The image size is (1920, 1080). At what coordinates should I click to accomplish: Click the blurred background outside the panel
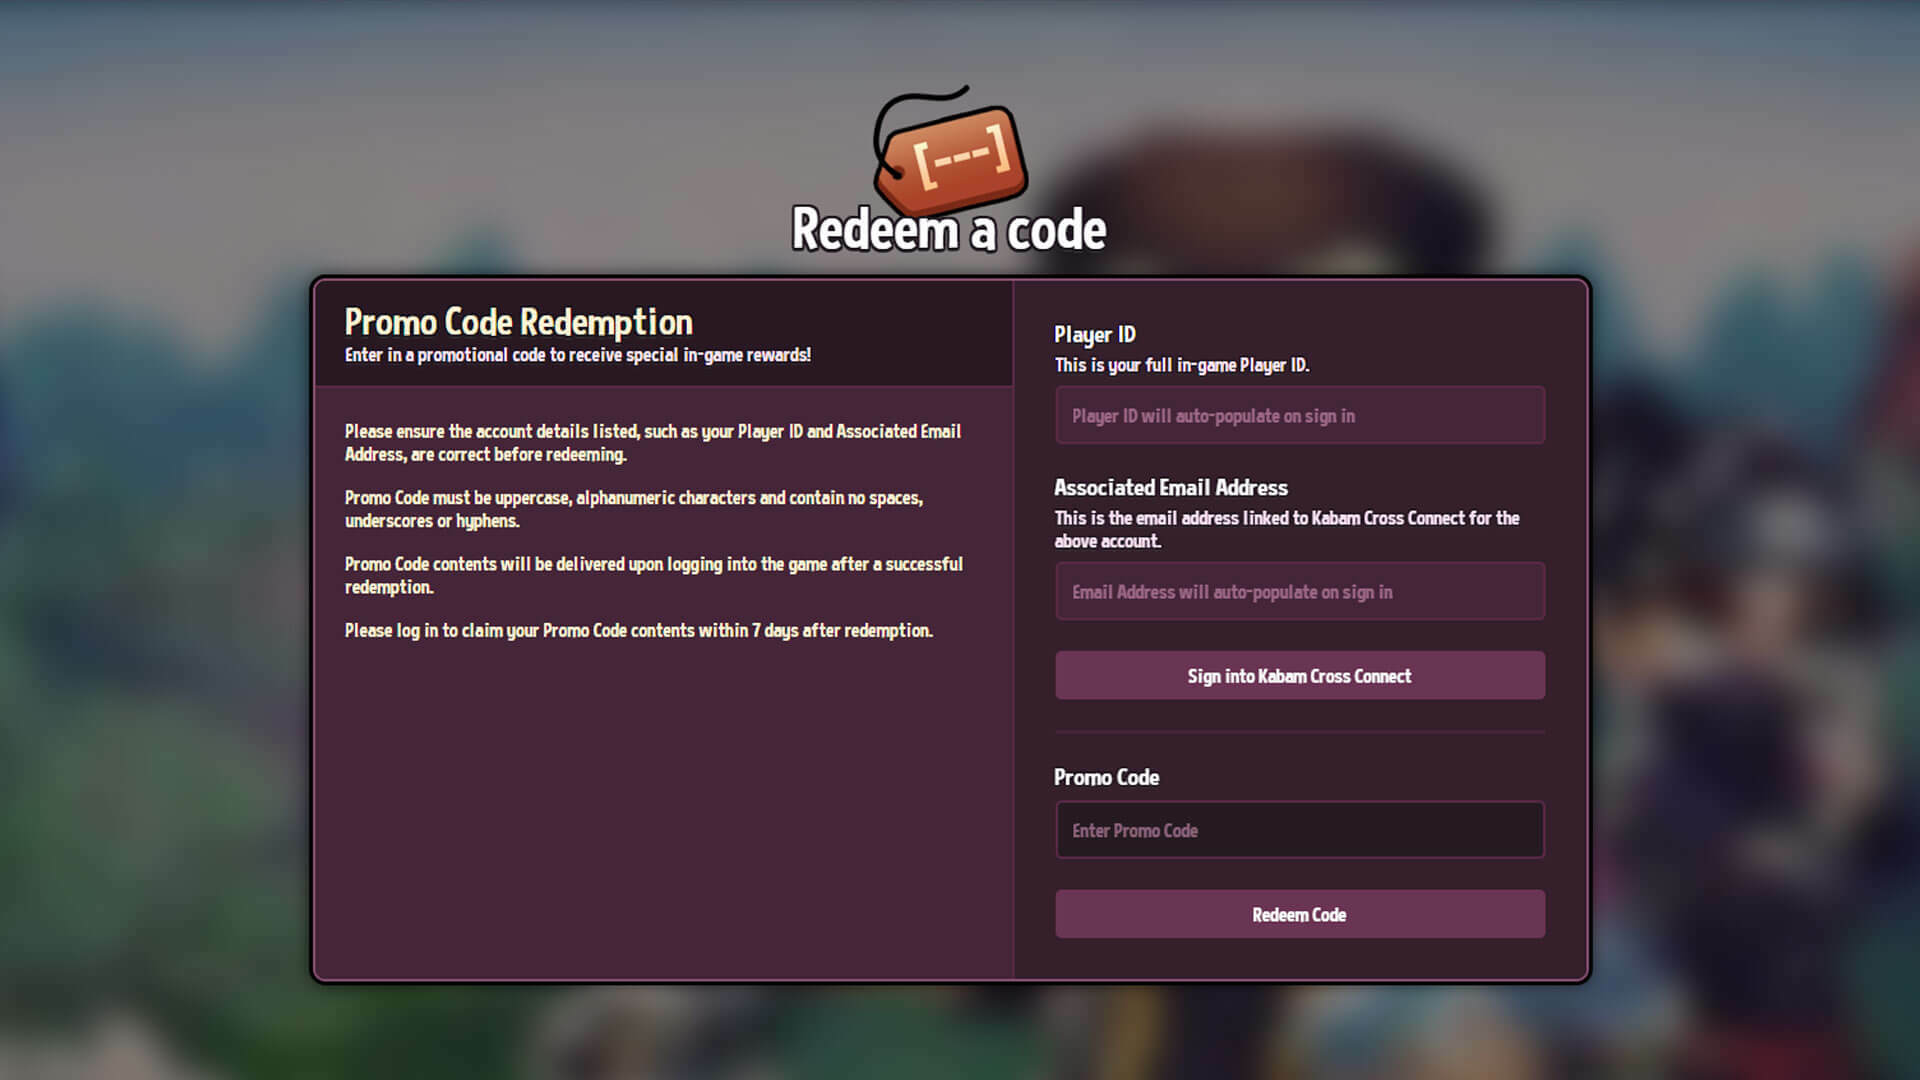click(150, 600)
